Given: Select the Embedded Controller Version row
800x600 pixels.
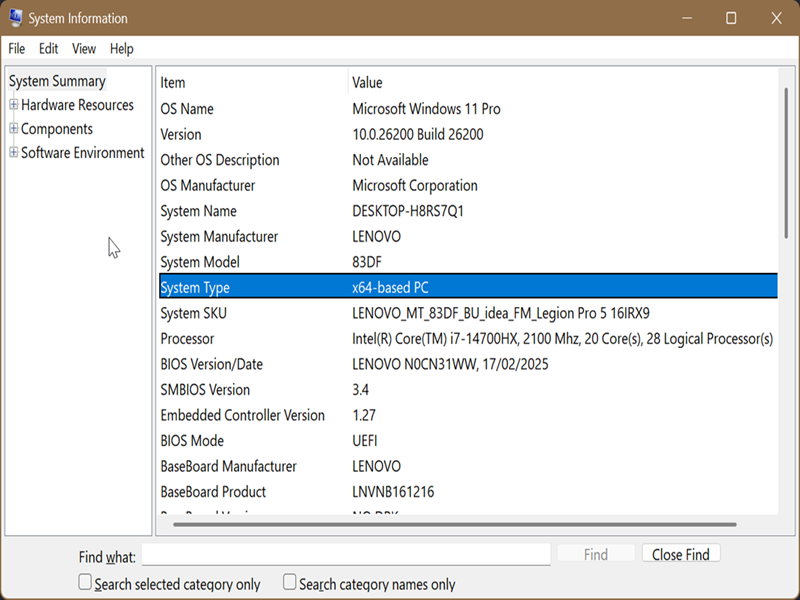Looking at the screenshot, I should tap(468, 415).
